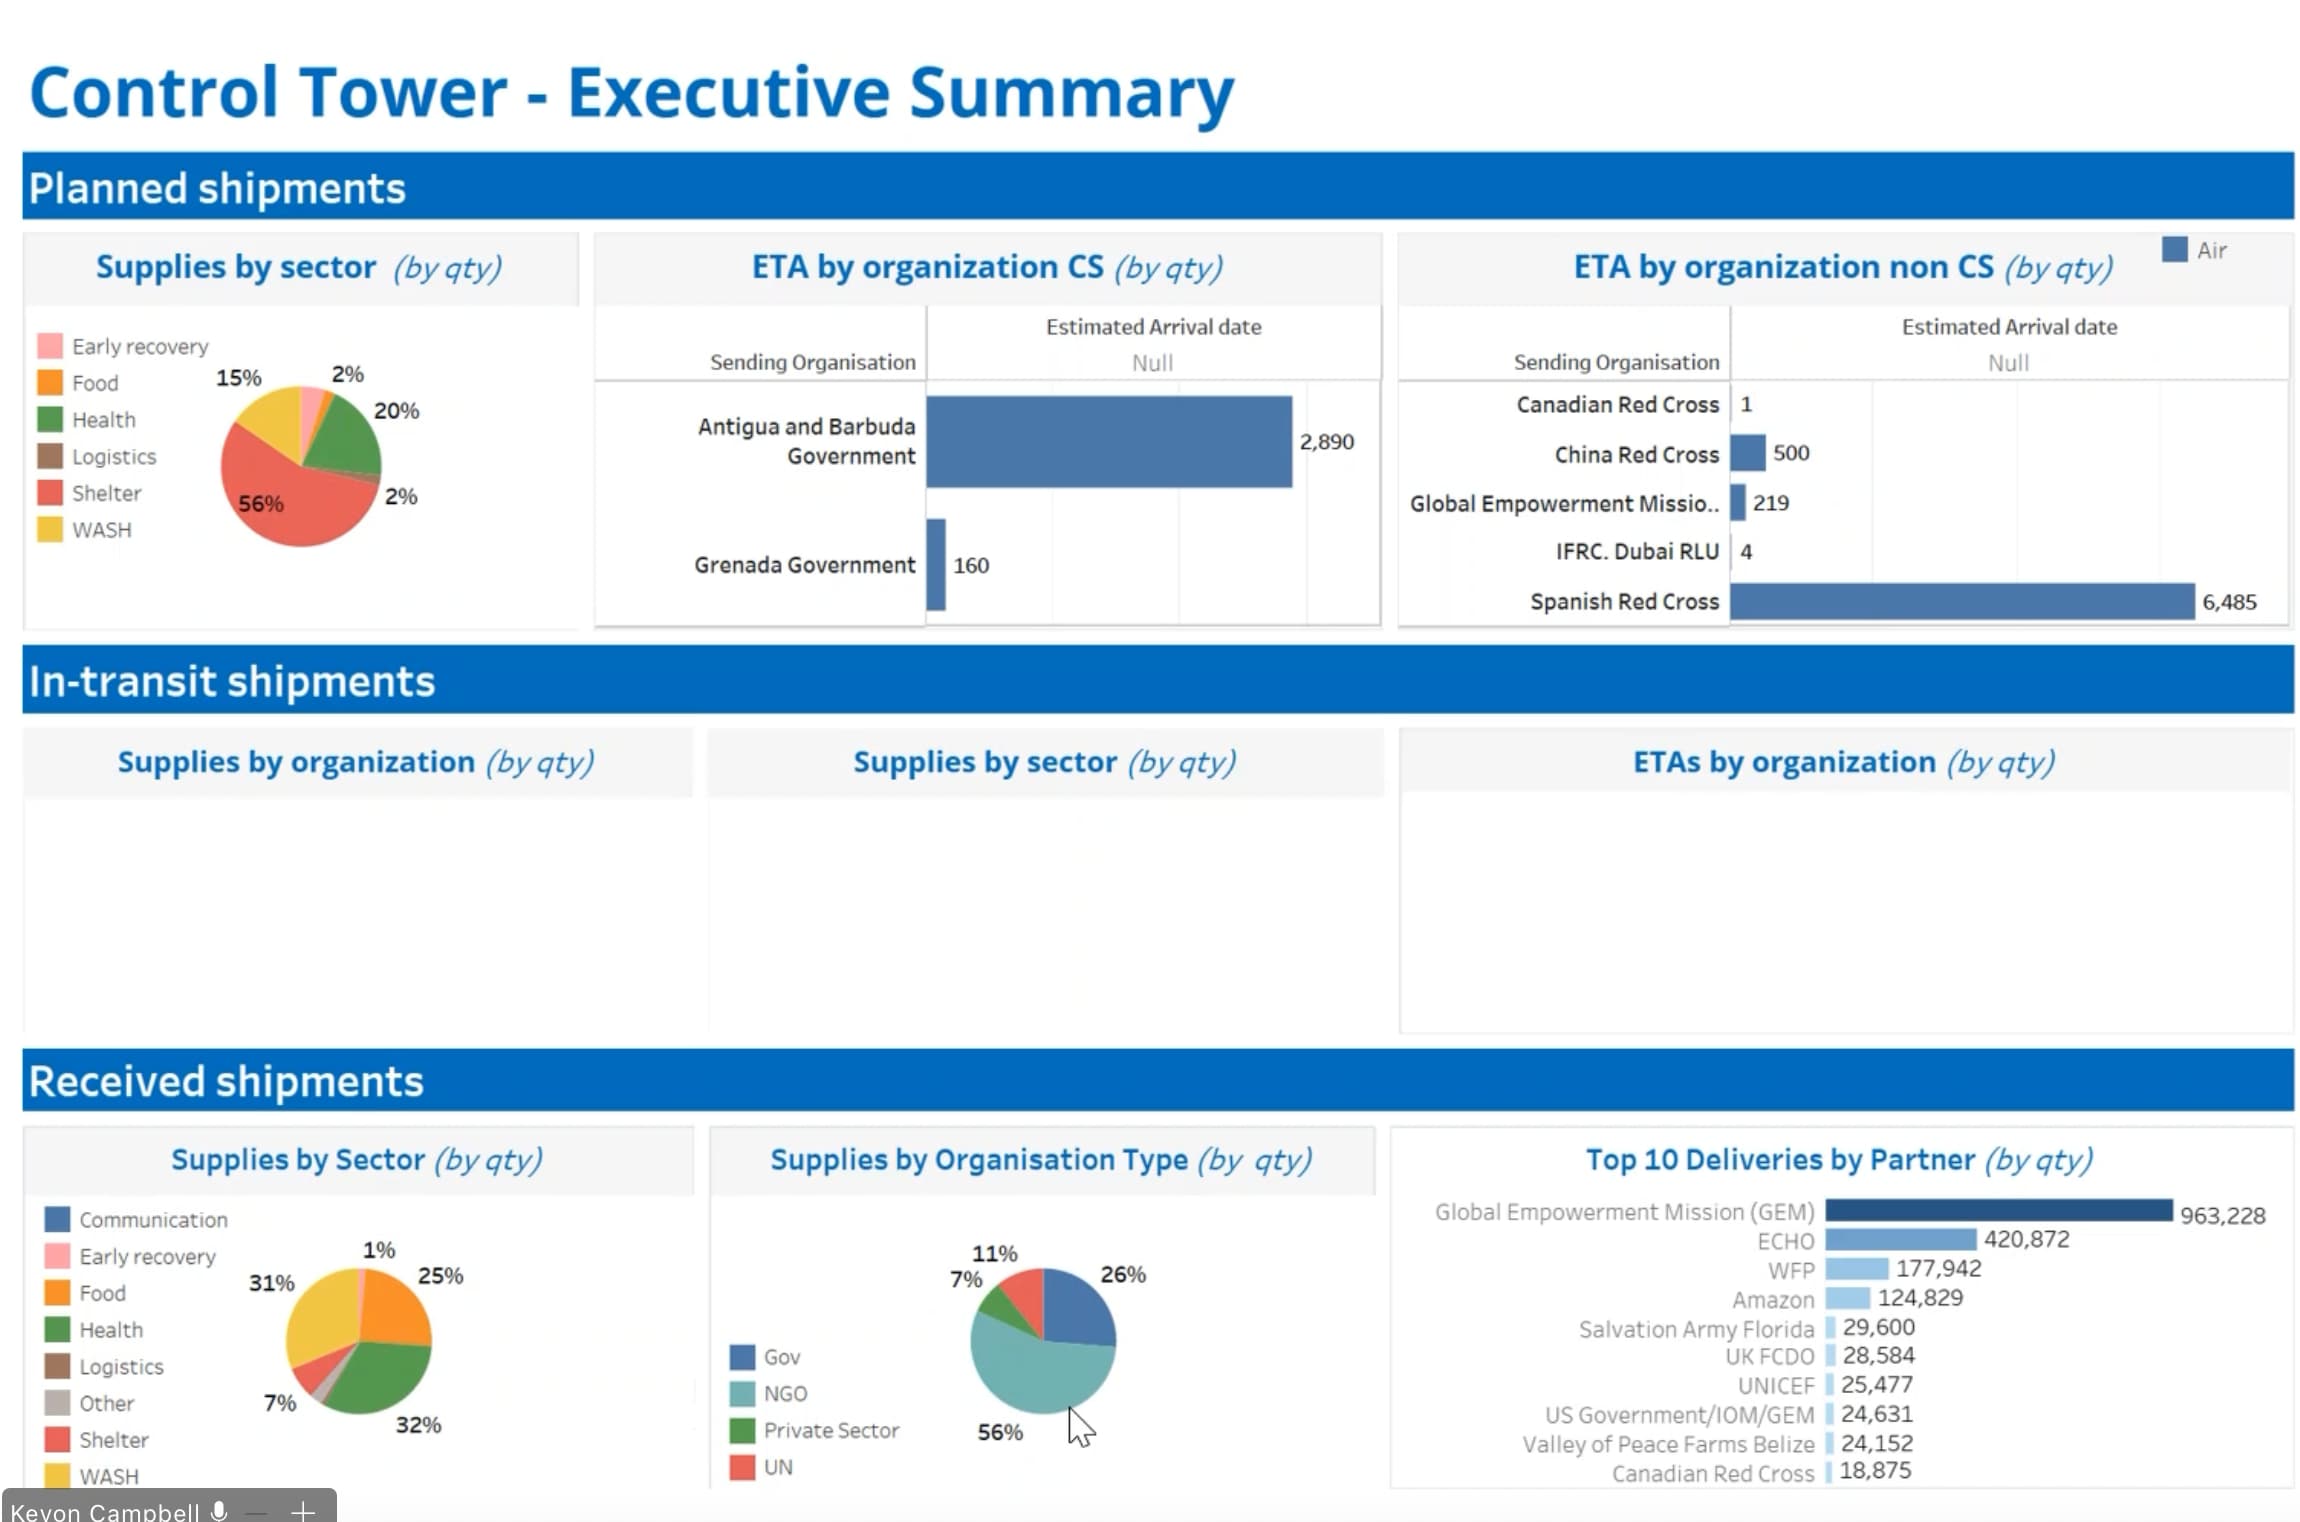The width and height of the screenshot is (2300, 1522).
Task: Select the NGO legend swatch
Action: 742,1393
